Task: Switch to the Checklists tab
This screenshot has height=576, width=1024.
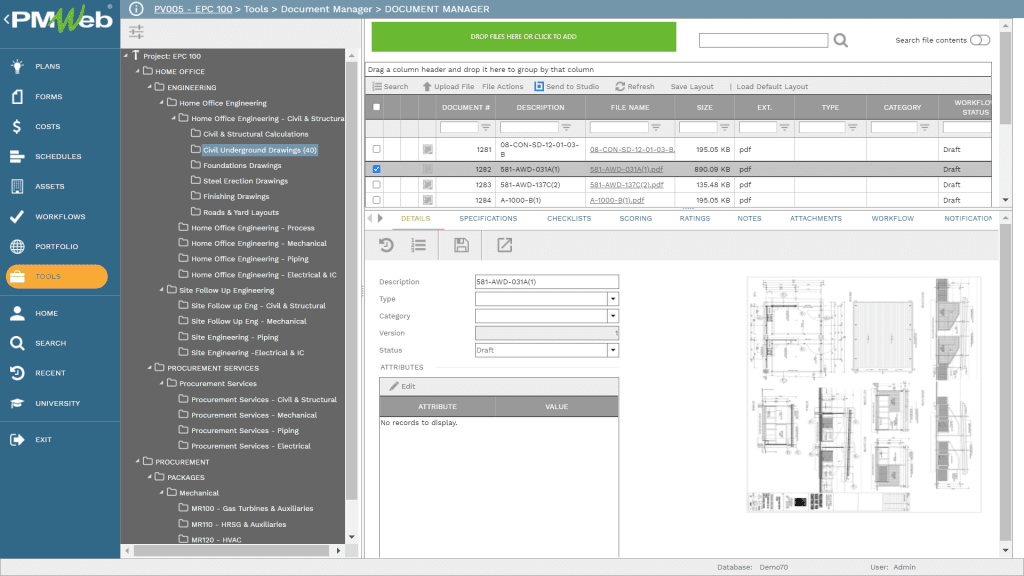Action: [x=569, y=219]
